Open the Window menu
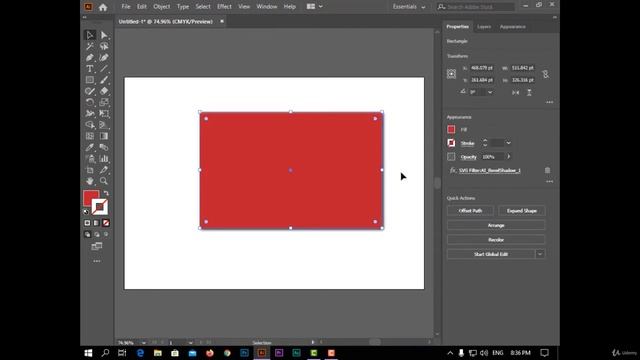The image size is (640, 360). click(x=267, y=7)
